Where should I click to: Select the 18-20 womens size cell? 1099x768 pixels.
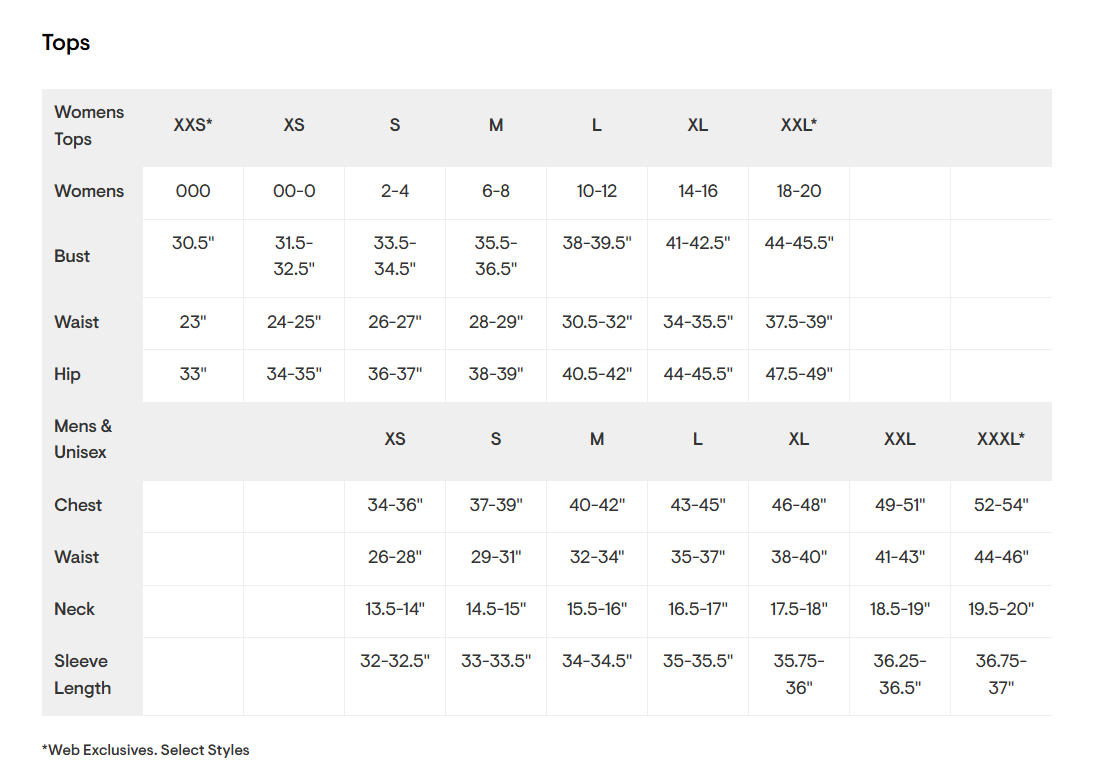coord(799,191)
